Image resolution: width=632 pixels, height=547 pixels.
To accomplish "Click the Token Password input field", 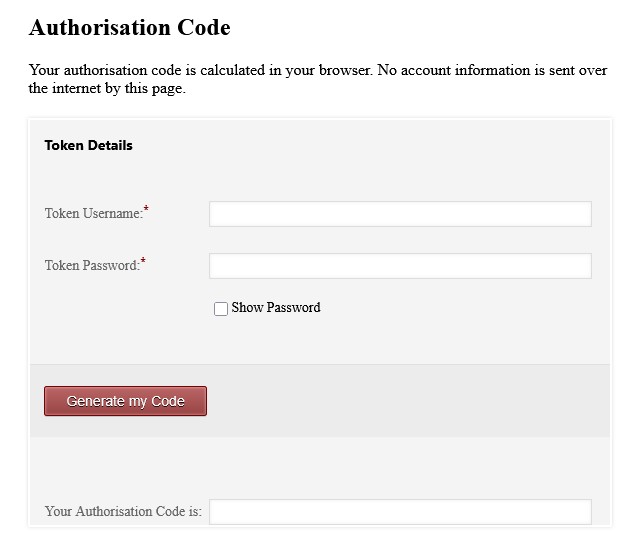I will pyautogui.click(x=400, y=266).
